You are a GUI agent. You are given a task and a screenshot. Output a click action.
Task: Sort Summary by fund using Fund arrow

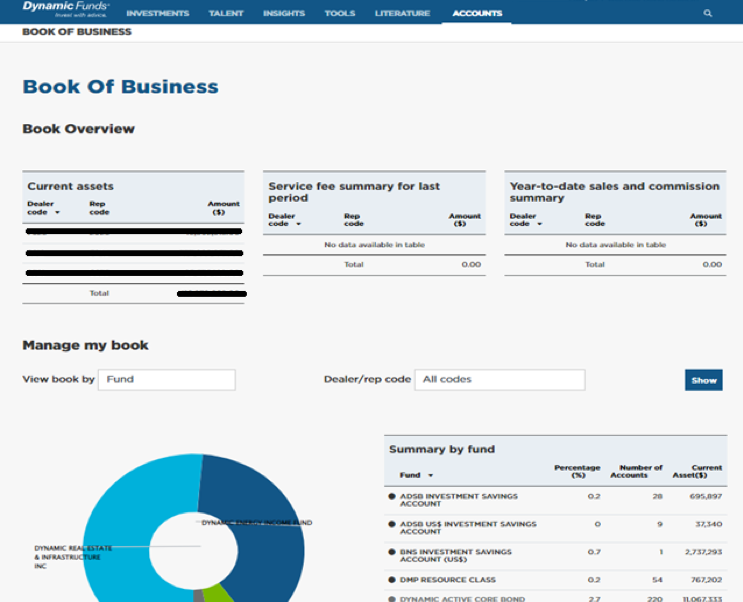click(x=430, y=475)
